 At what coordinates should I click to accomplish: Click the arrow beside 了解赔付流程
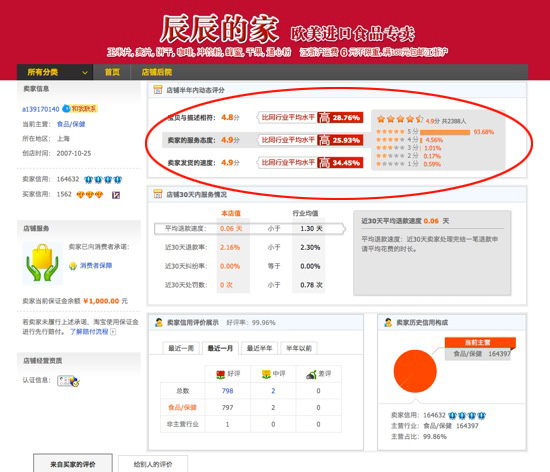coord(113,332)
